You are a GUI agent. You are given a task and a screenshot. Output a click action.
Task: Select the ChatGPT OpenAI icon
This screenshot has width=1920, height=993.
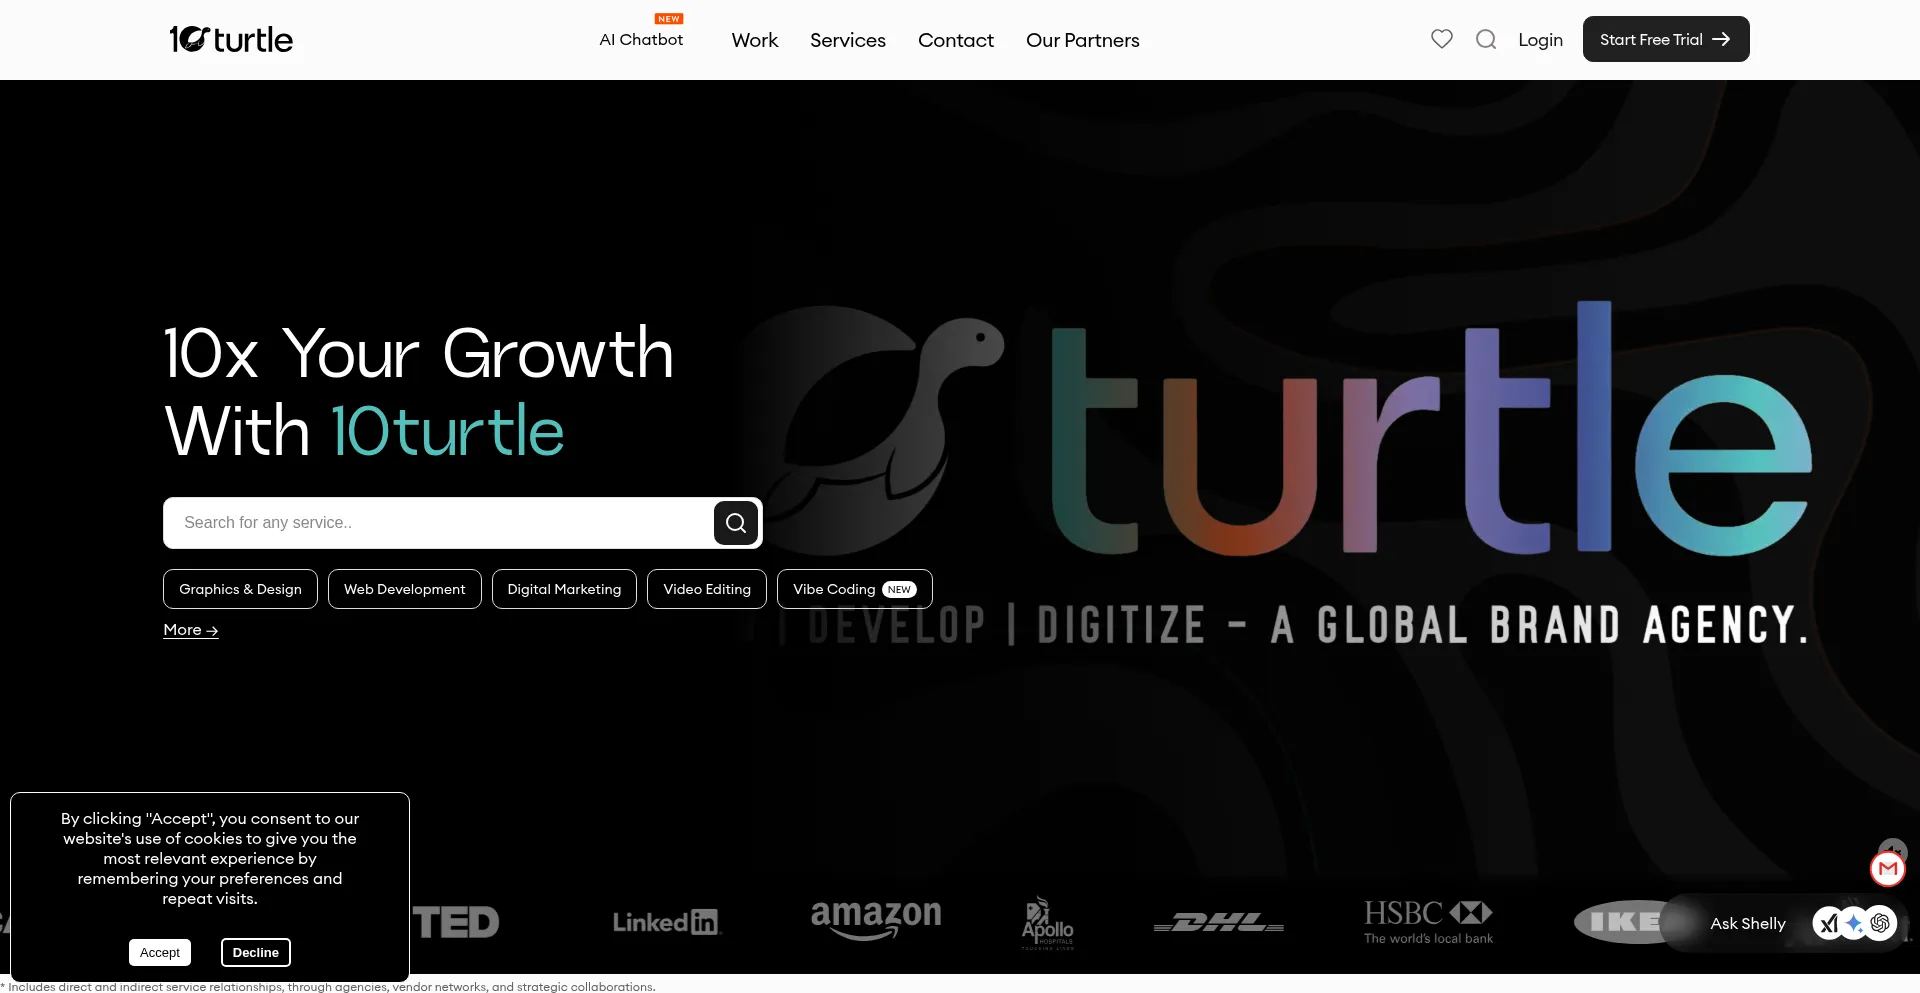tap(1880, 923)
